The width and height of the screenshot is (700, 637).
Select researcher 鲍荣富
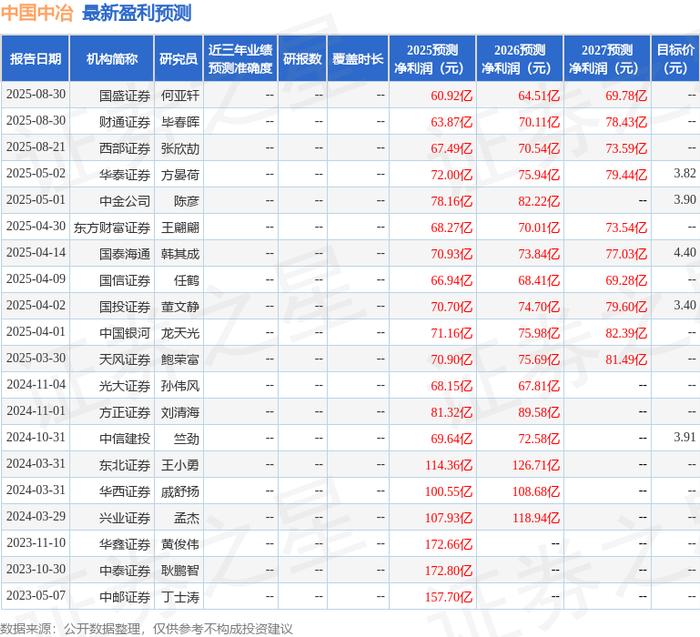tap(180, 359)
